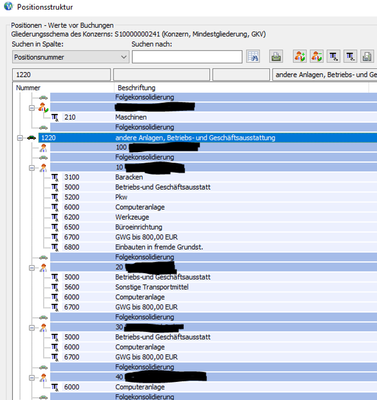Collapse the 1220 position tree node
This screenshot has width=377, height=400.
point(20,138)
